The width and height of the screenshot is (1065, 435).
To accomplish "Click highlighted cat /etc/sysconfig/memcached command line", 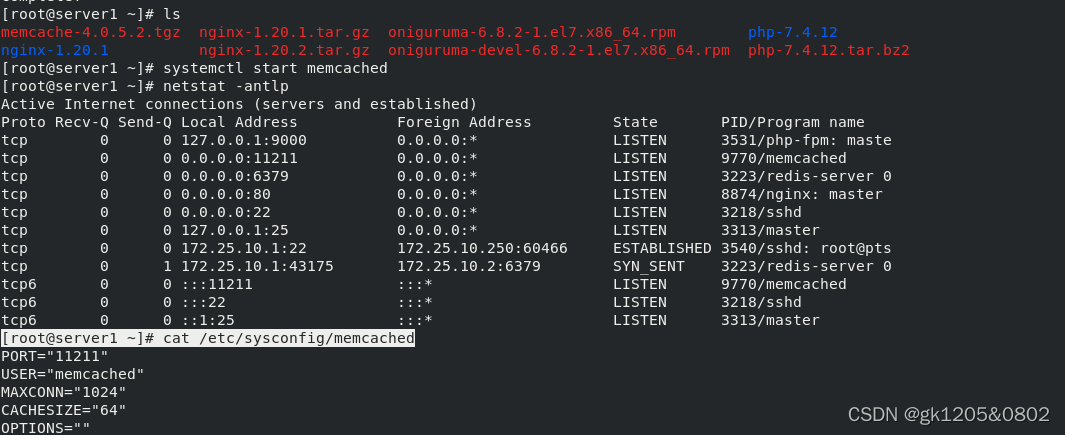I will (208, 338).
